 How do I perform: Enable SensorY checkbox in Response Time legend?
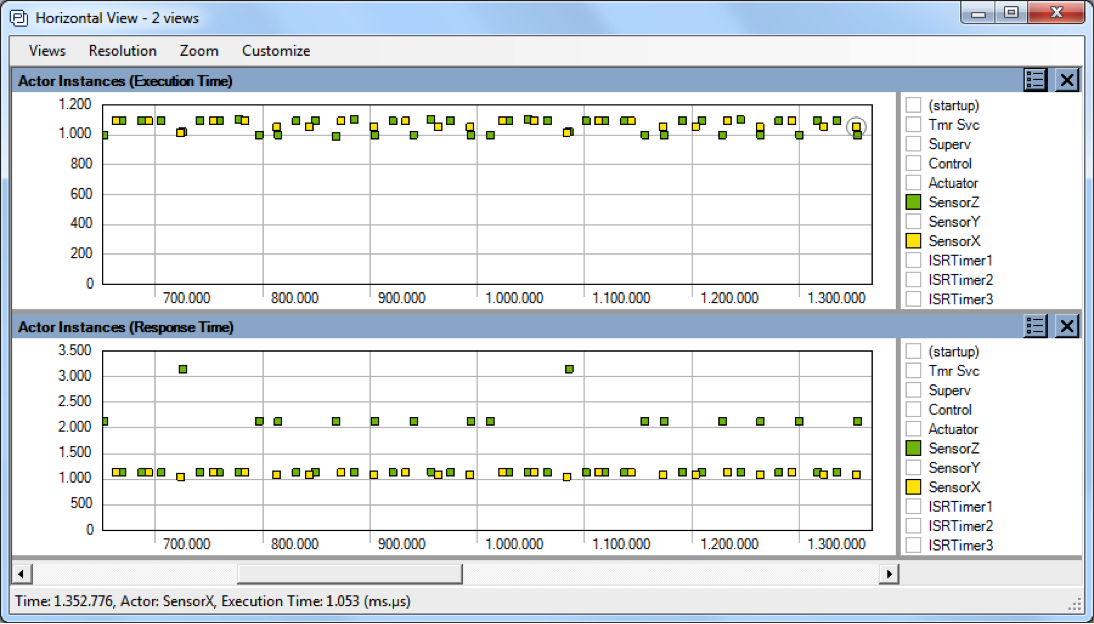[x=913, y=468]
